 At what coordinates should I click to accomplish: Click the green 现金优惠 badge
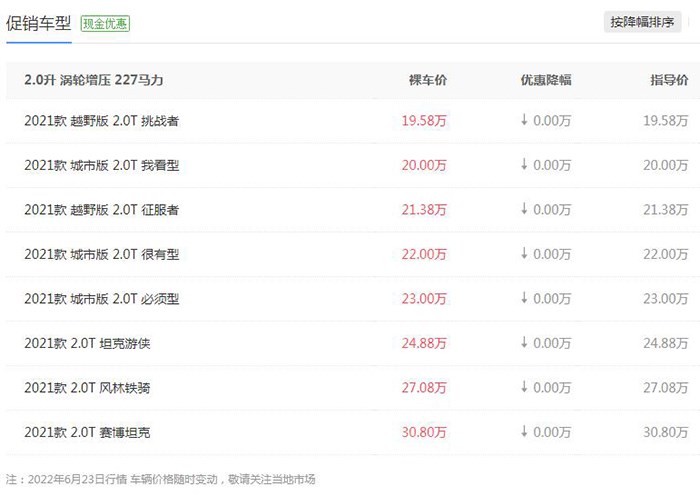(x=105, y=23)
